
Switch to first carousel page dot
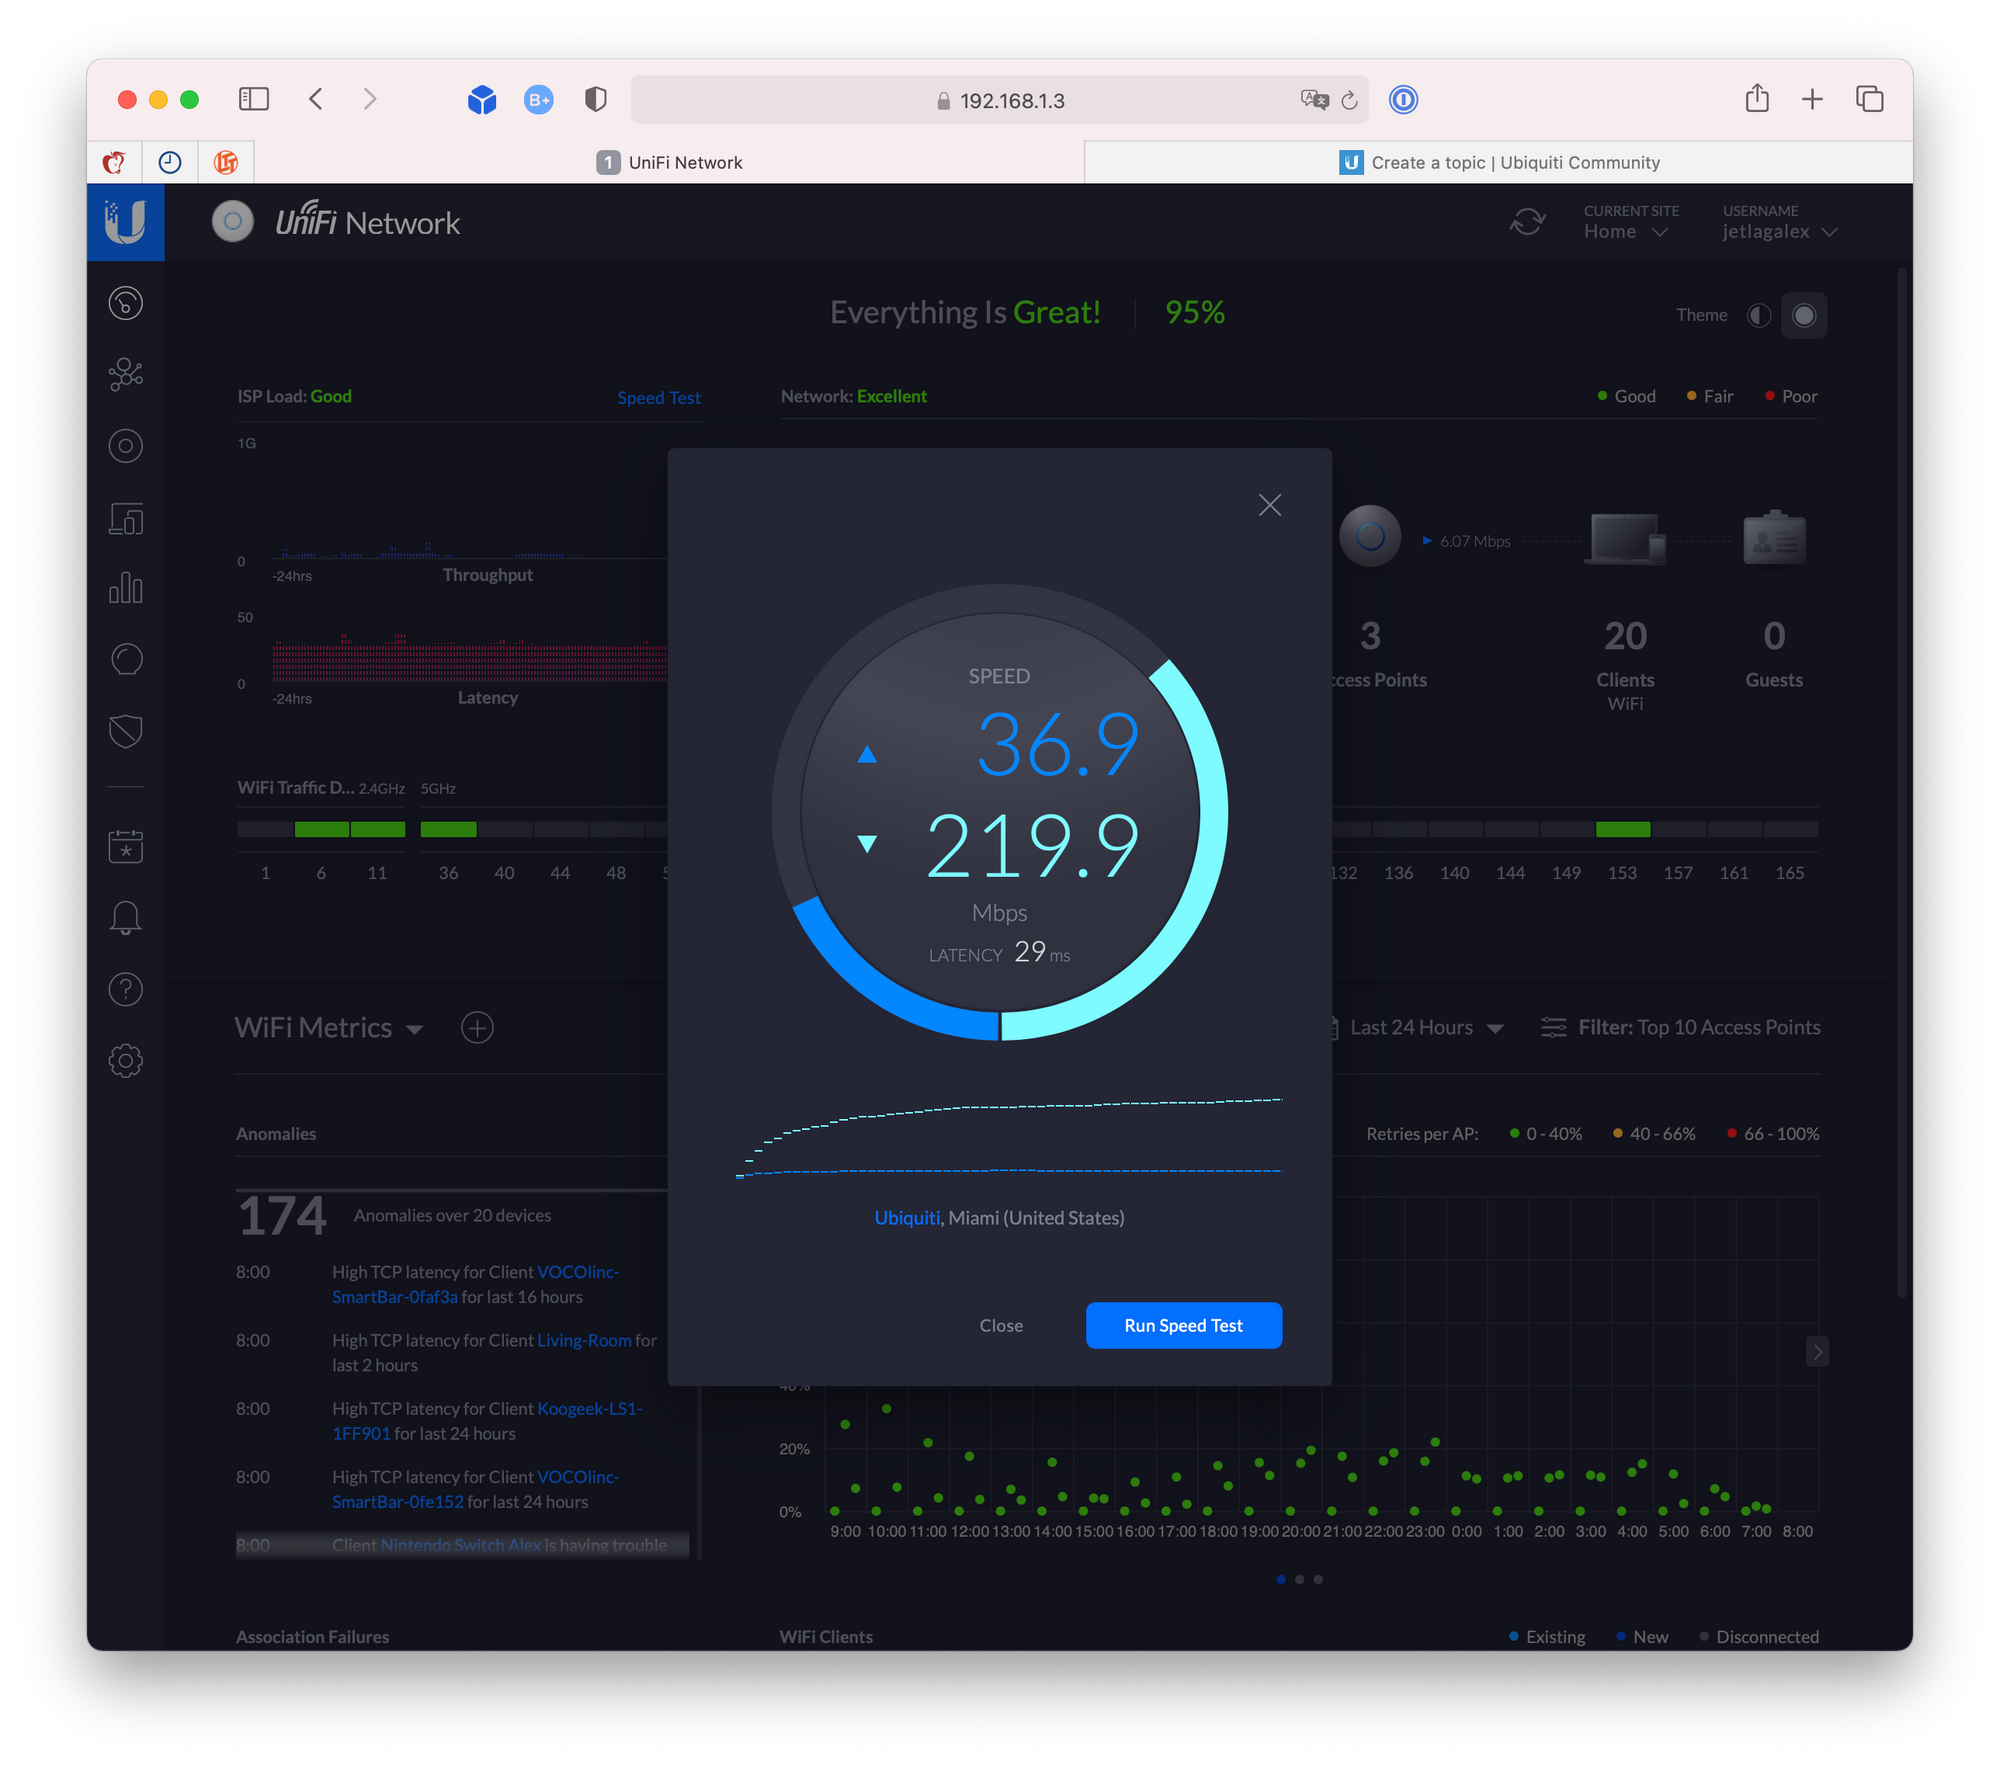click(1281, 1579)
